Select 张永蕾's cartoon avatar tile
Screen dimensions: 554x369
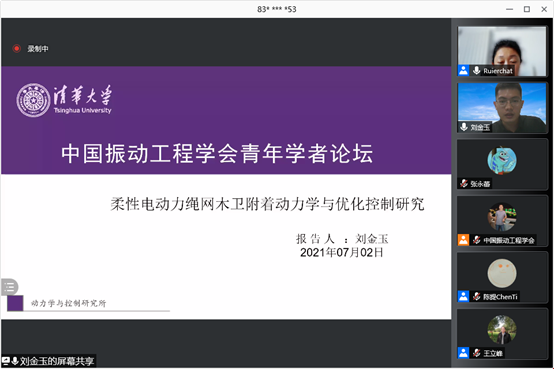[x=502, y=164]
